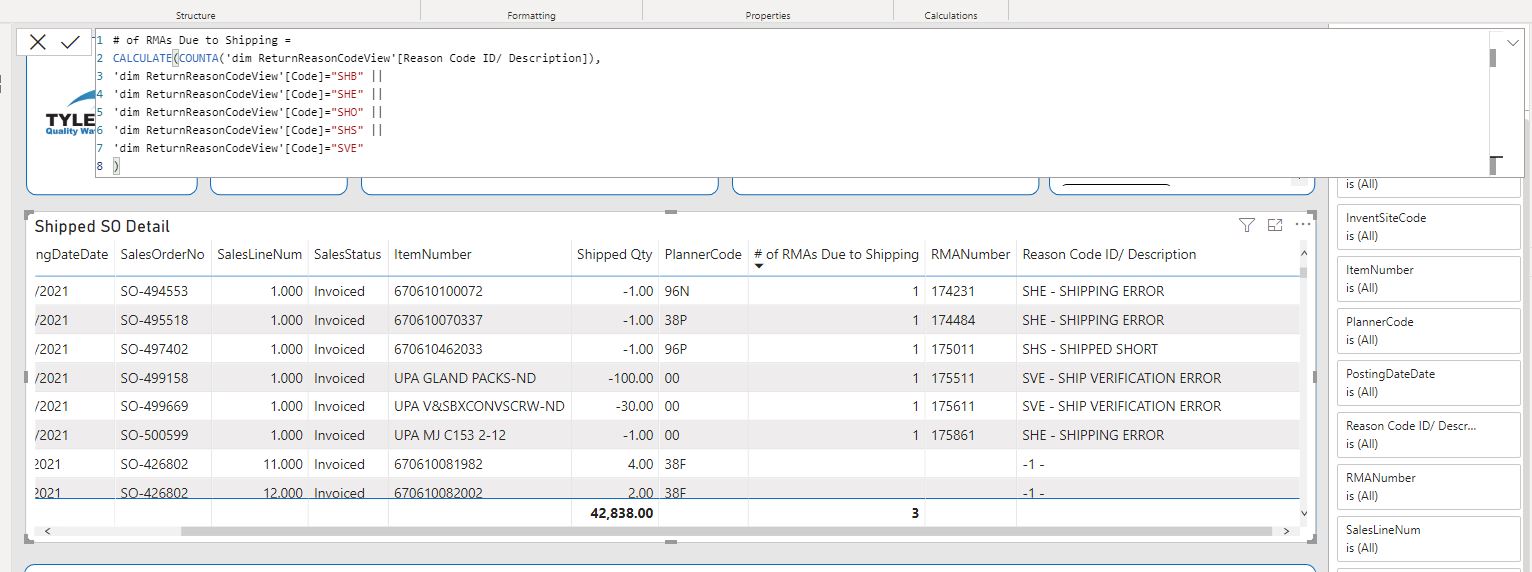The height and width of the screenshot is (572, 1532).
Task: Click the RMANumber column header
Action: pyautogui.click(x=970, y=254)
